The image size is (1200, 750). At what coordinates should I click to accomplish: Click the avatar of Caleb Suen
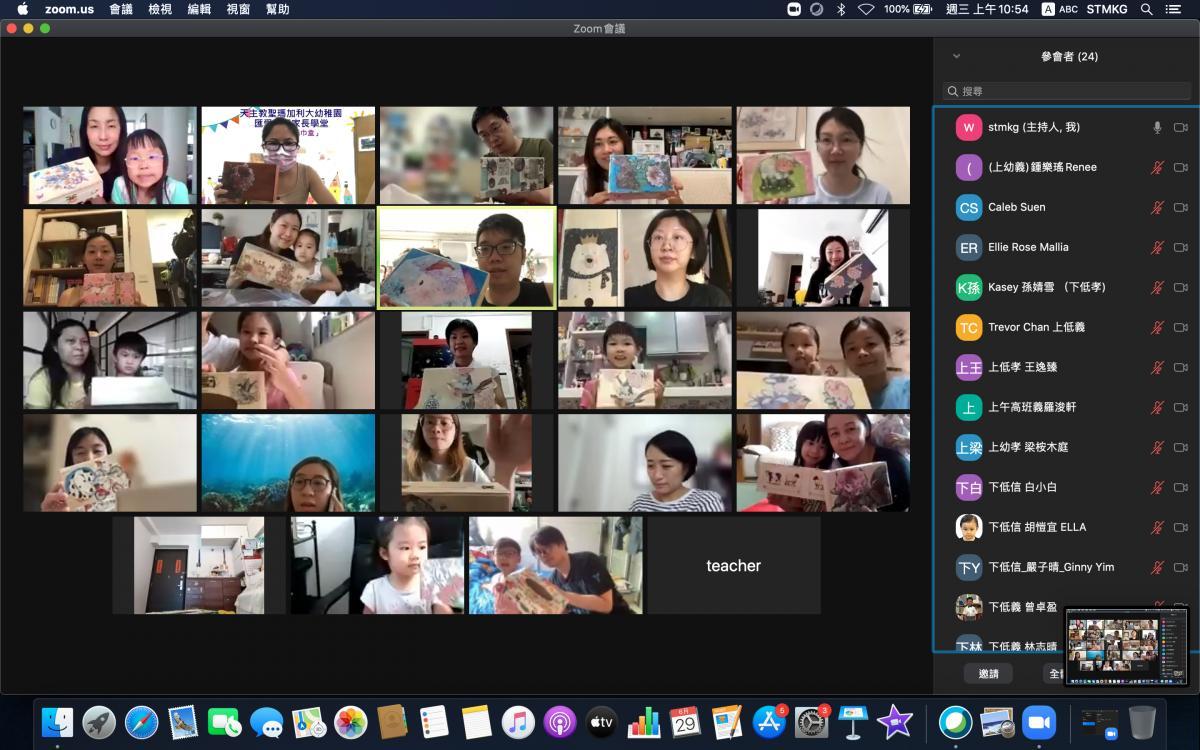point(968,207)
